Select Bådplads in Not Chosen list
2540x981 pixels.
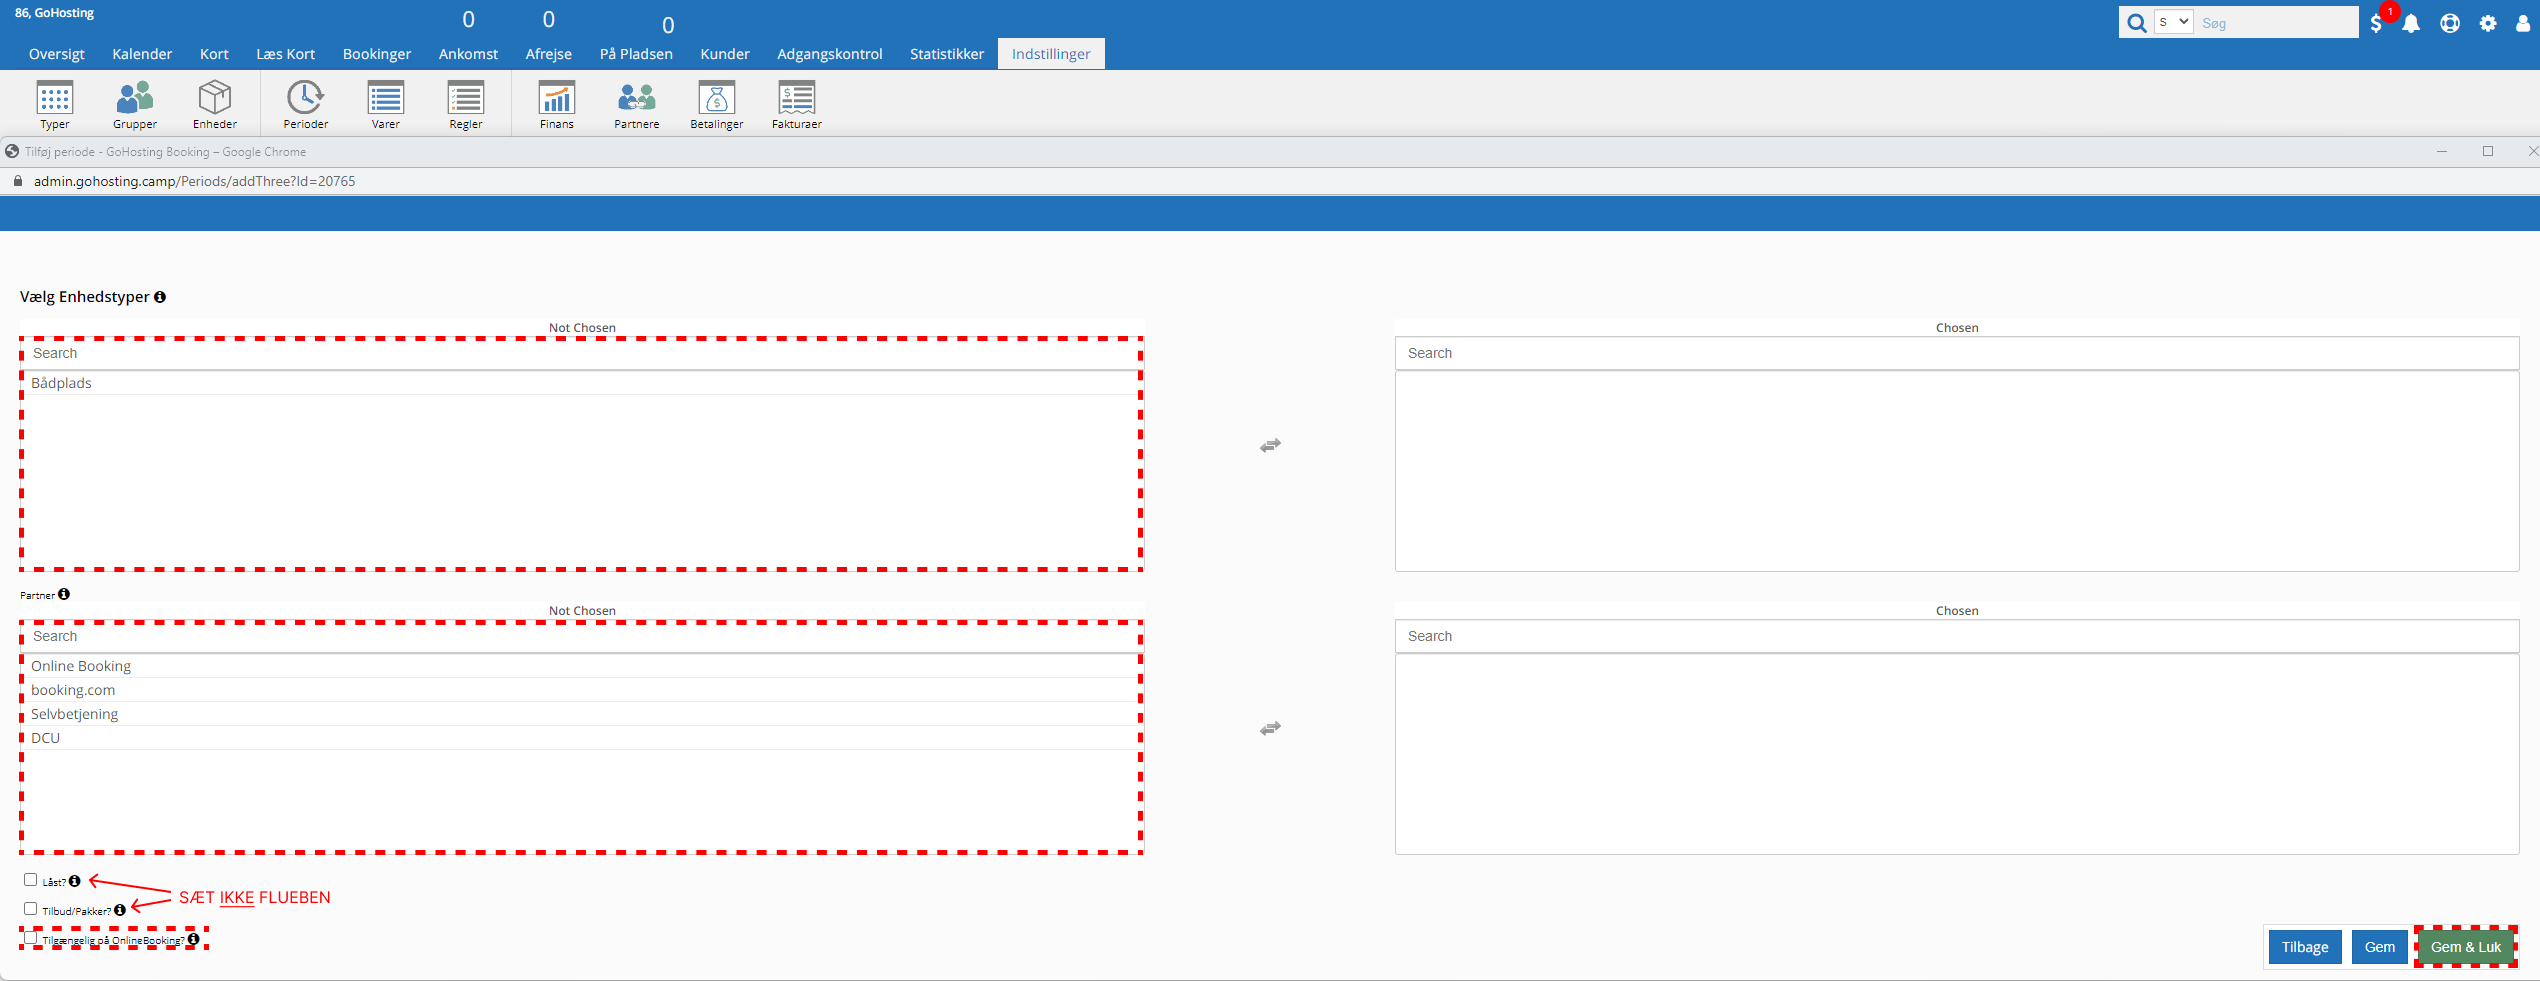click(x=62, y=383)
